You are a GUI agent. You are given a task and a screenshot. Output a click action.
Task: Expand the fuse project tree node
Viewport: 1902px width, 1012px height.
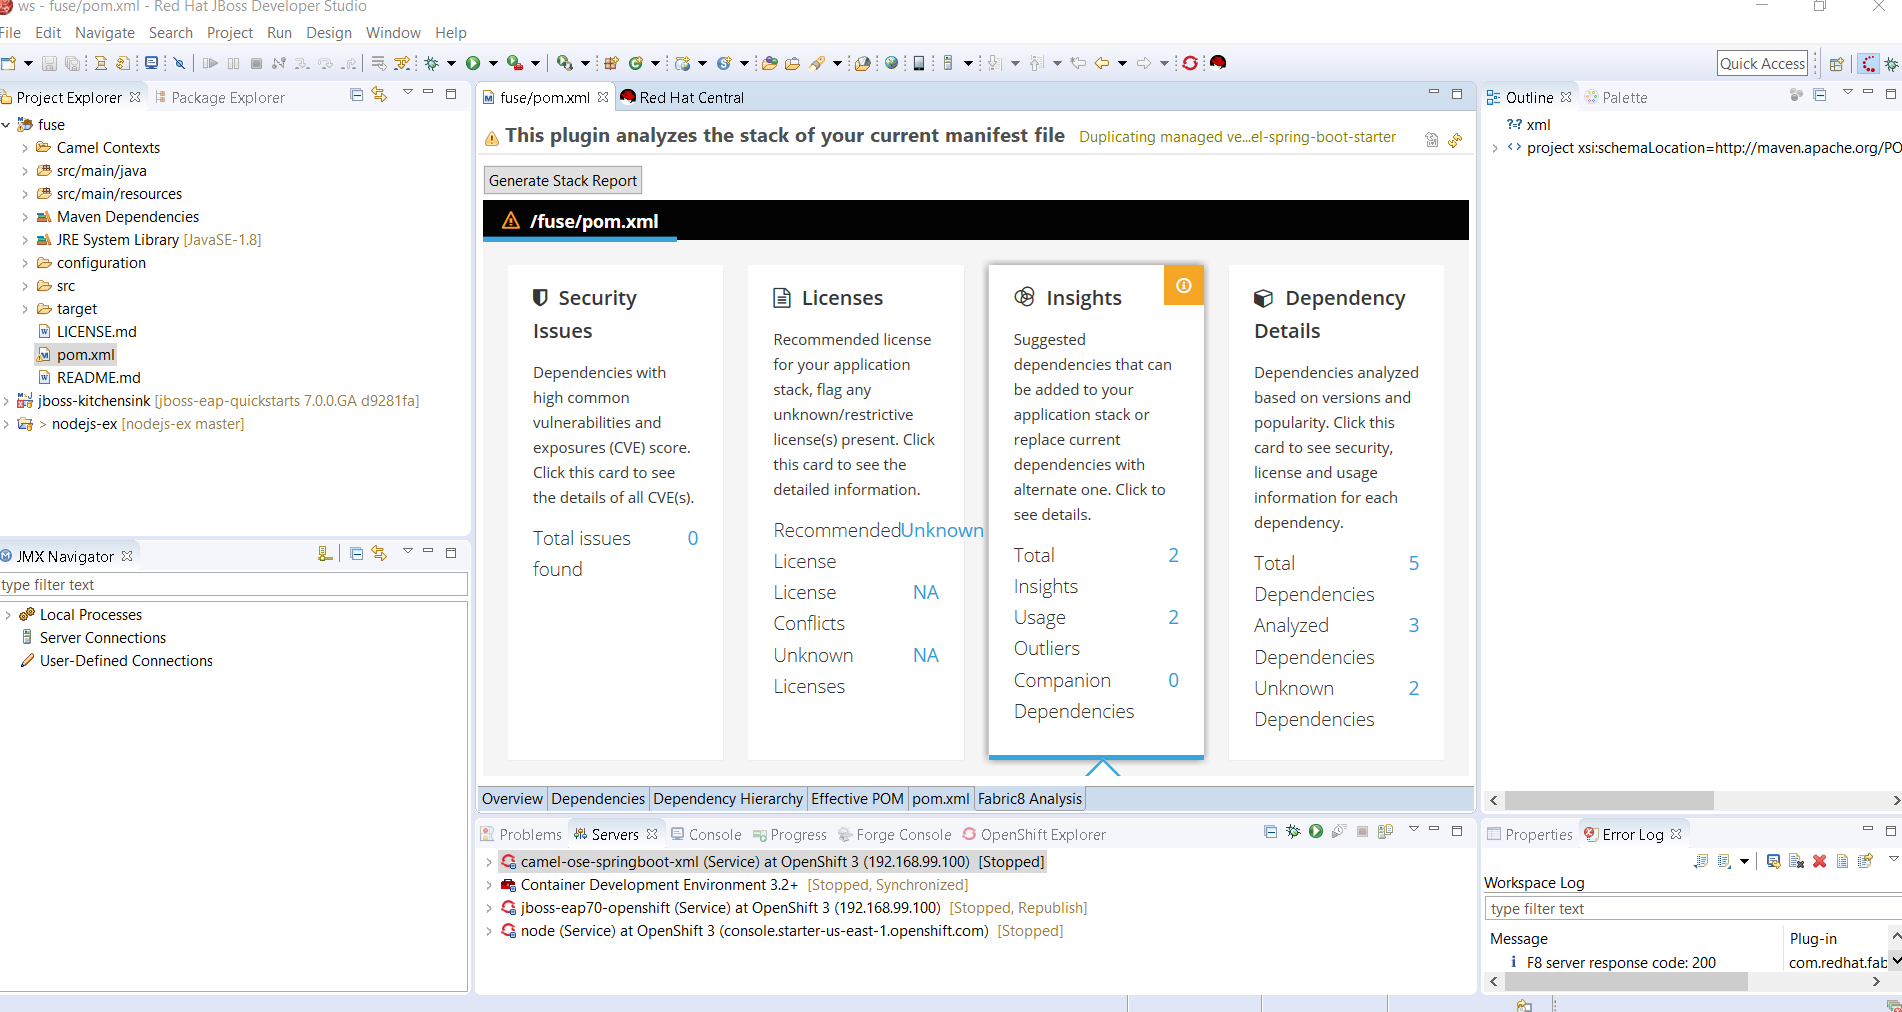click(x=7, y=125)
